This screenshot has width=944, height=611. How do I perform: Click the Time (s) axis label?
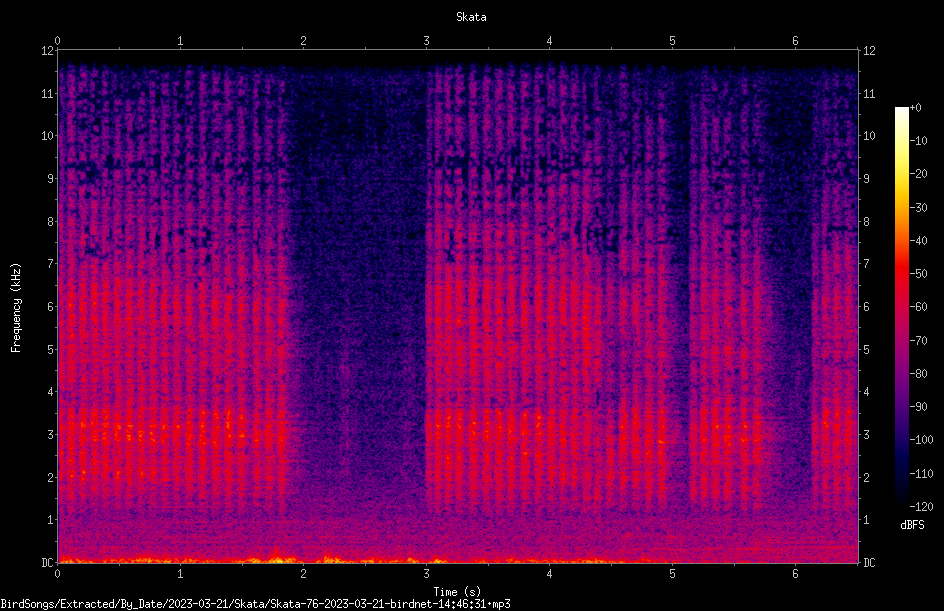457,592
